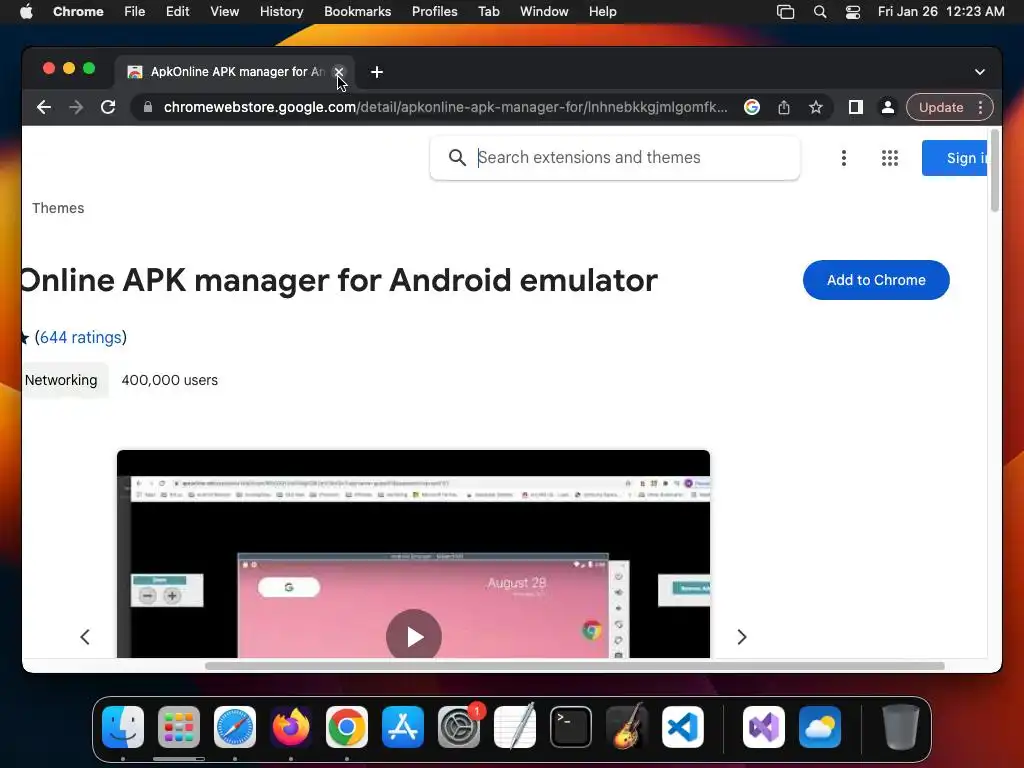Open the web store three-dot more menu

pyautogui.click(x=844, y=157)
